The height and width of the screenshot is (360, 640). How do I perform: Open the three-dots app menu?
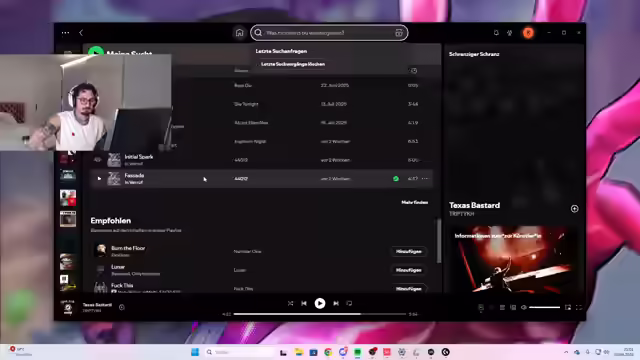[65, 33]
